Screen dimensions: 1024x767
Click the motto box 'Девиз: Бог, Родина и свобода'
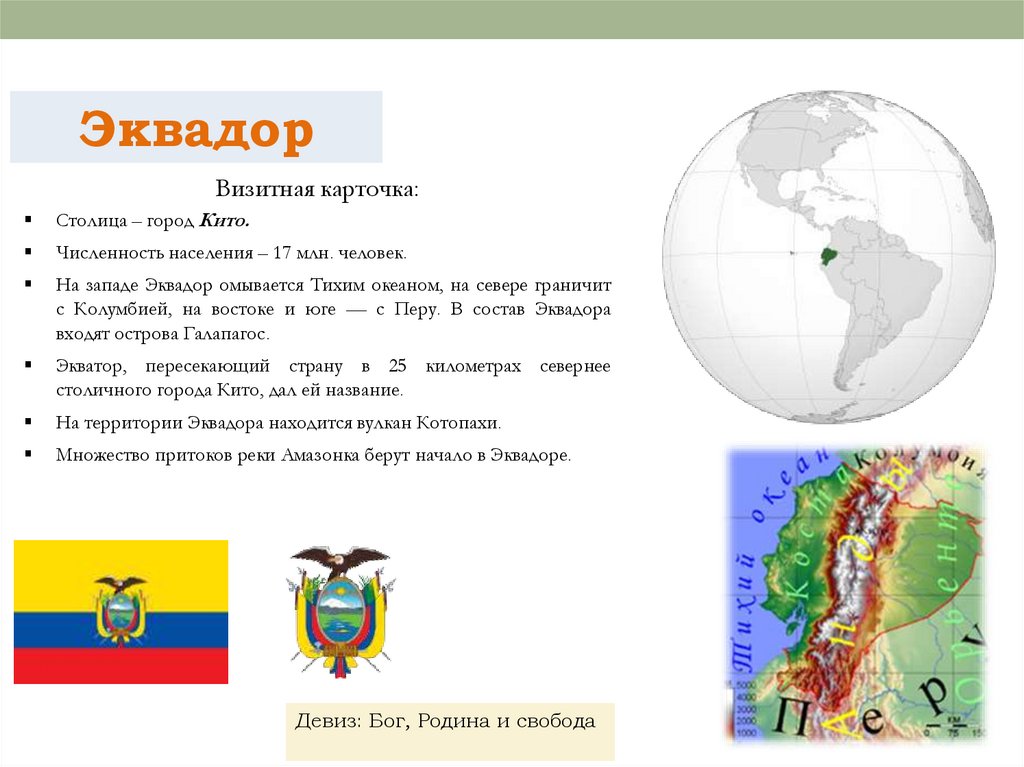point(450,731)
